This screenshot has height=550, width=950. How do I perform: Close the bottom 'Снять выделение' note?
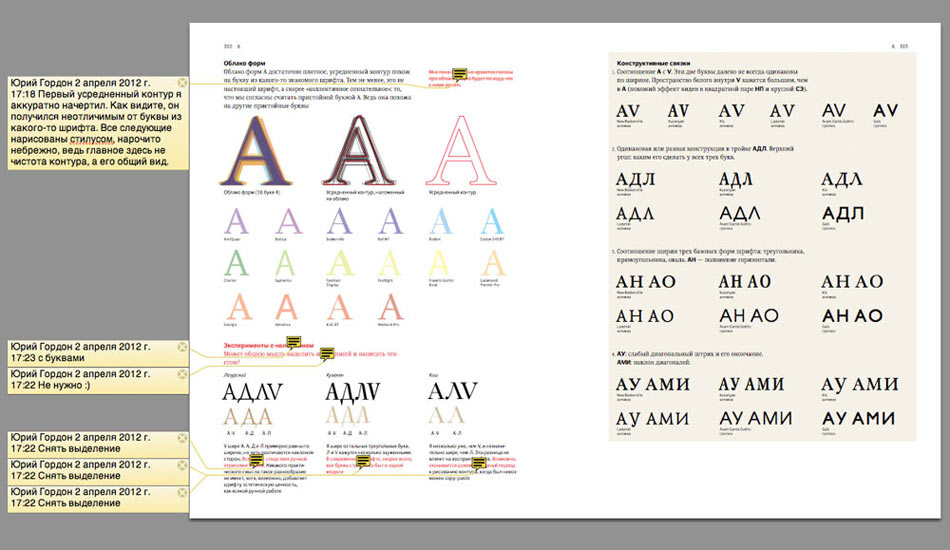[x=182, y=493]
